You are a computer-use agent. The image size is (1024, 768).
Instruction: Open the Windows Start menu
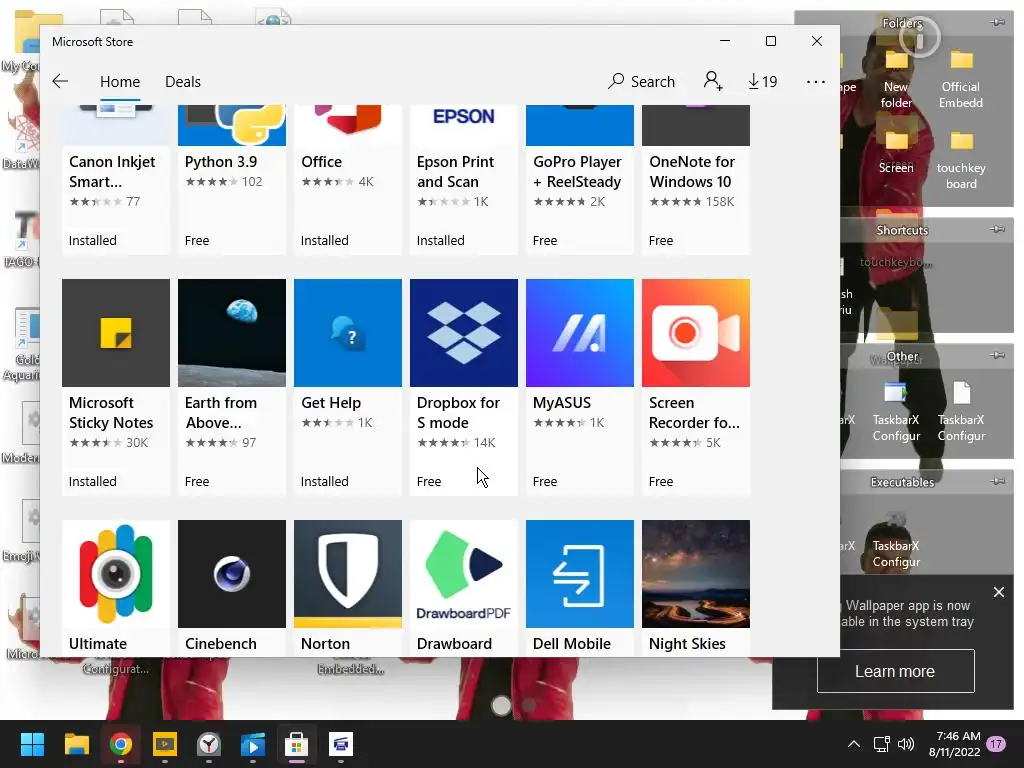coord(32,744)
